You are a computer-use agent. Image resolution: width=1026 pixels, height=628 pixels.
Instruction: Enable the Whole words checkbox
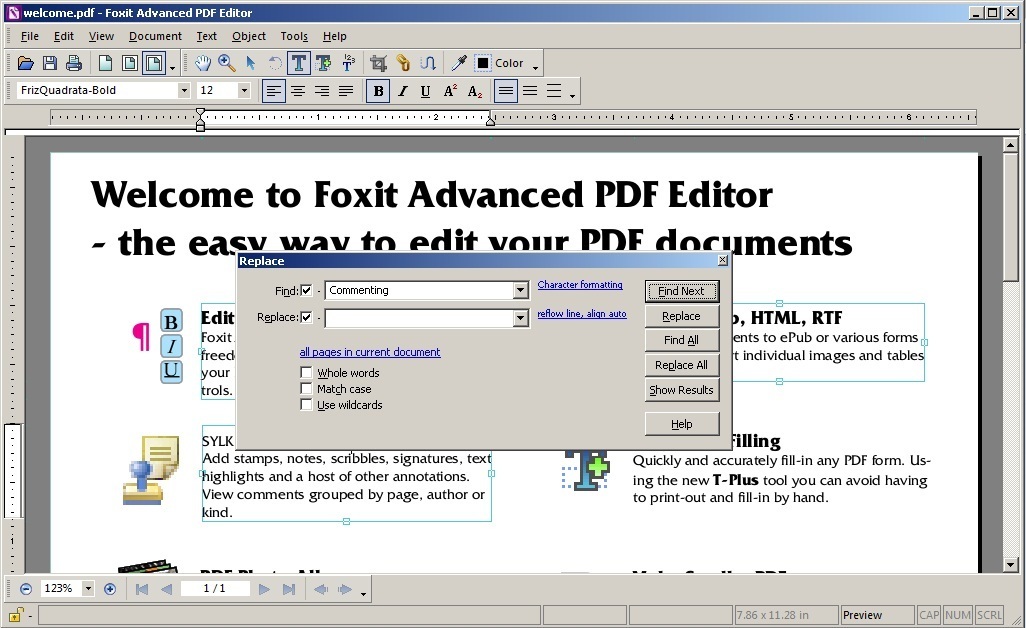[x=307, y=373]
